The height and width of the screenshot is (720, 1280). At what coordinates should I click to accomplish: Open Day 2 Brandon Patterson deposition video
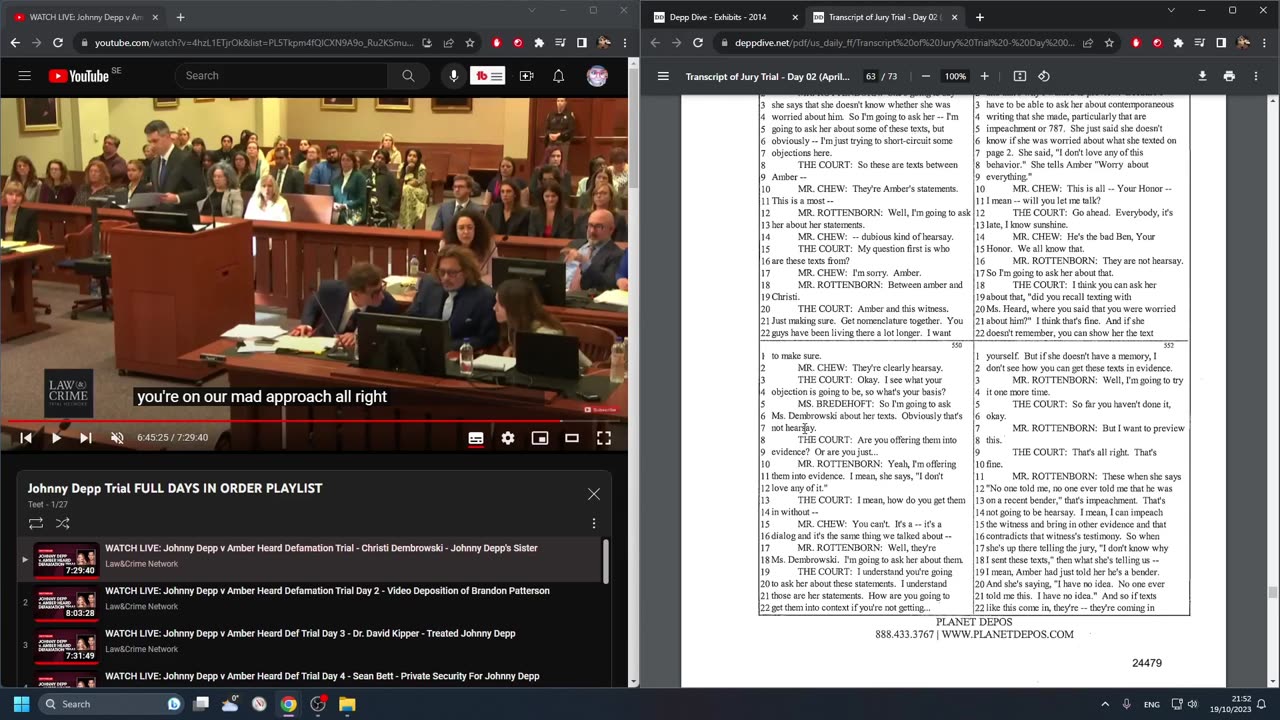tap(310, 602)
